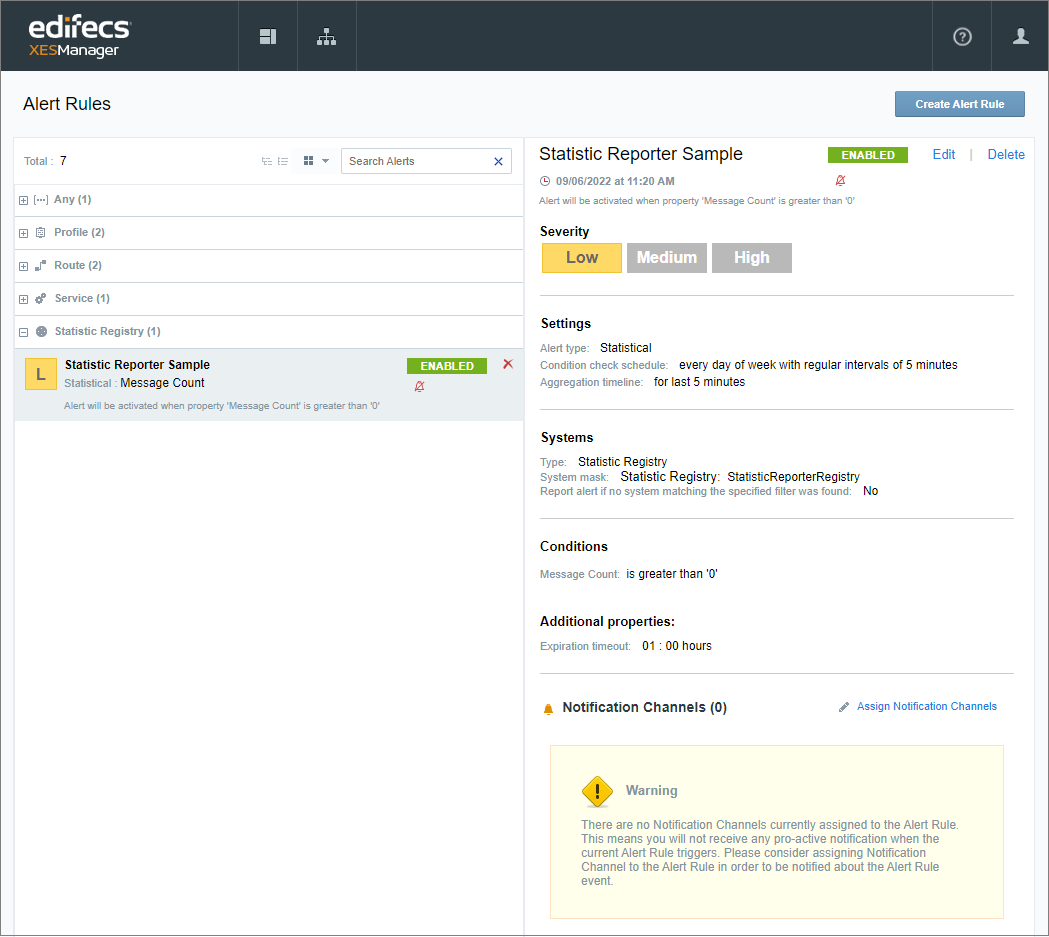
Task: Click the Service gears icon in the sidebar
Action: pyautogui.click(x=40, y=298)
